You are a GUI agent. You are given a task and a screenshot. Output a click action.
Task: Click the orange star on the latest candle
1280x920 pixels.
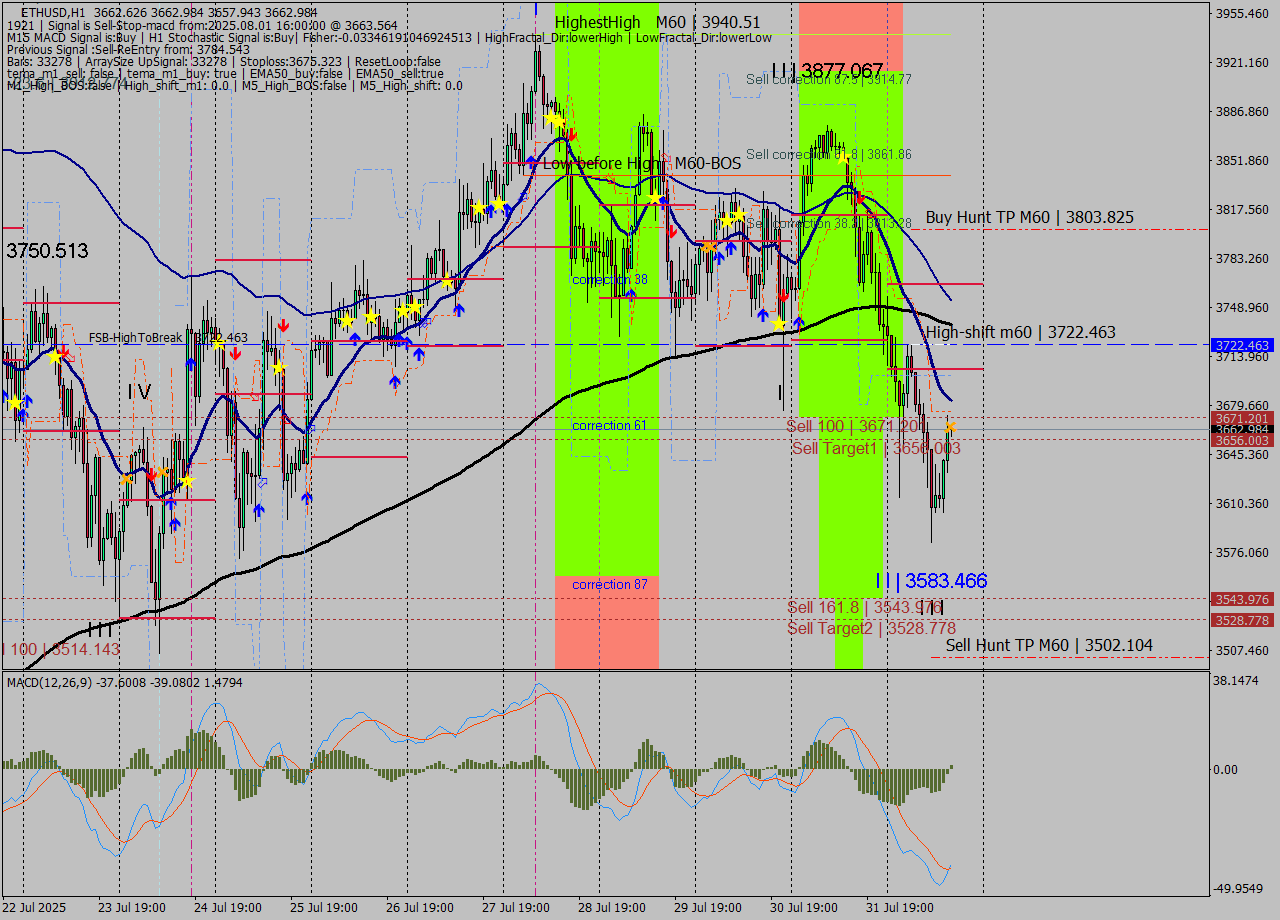950,427
